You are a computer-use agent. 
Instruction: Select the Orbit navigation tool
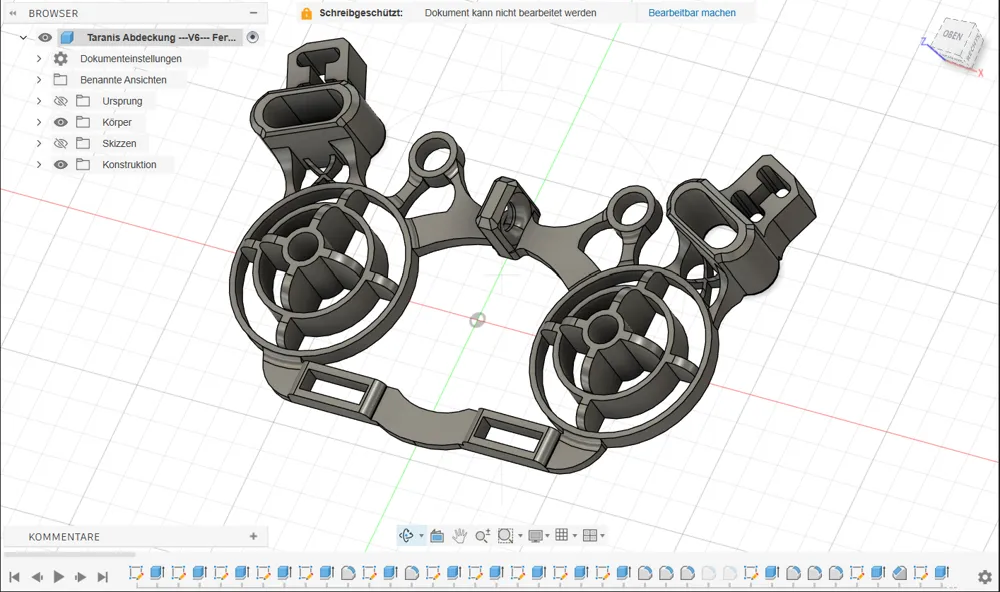coord(406,535)
